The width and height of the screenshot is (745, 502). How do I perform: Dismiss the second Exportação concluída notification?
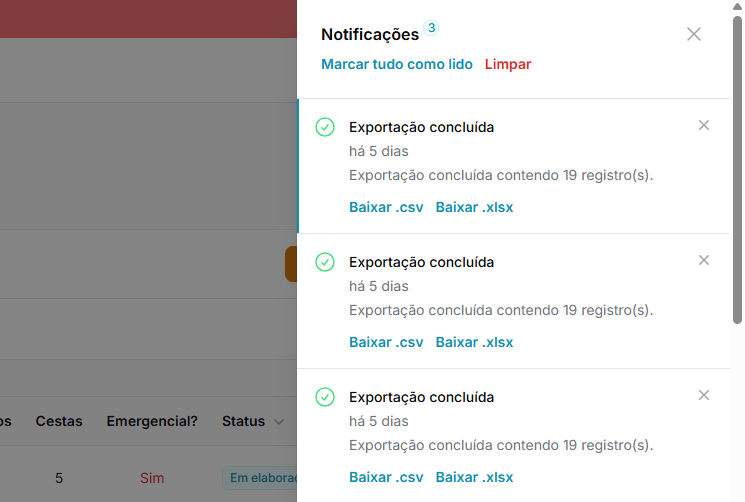pyautogui.click(x=704, y=260)
